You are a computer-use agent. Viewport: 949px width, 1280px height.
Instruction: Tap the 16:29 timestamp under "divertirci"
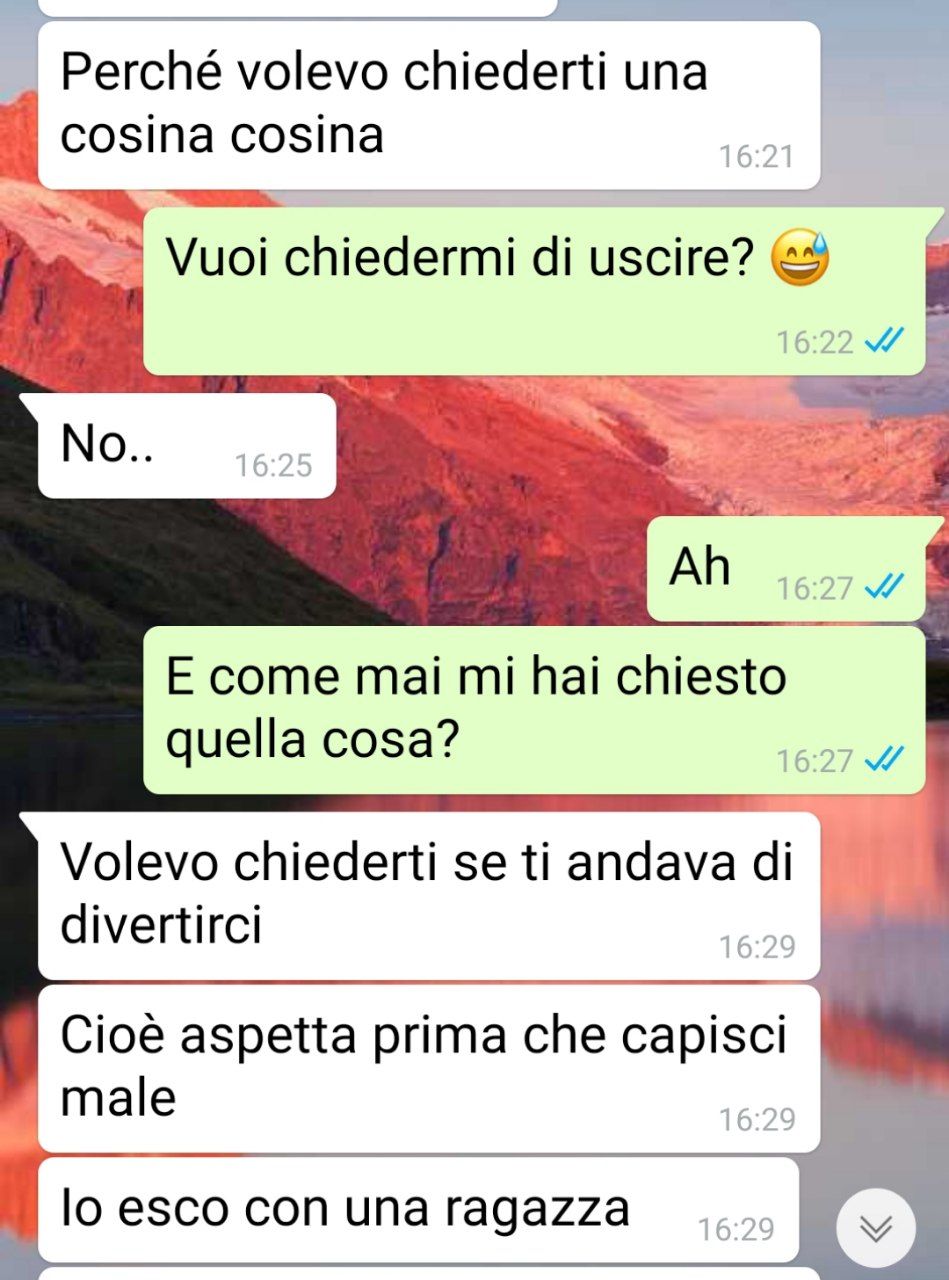pyautogui.click(x=757, y=946)
